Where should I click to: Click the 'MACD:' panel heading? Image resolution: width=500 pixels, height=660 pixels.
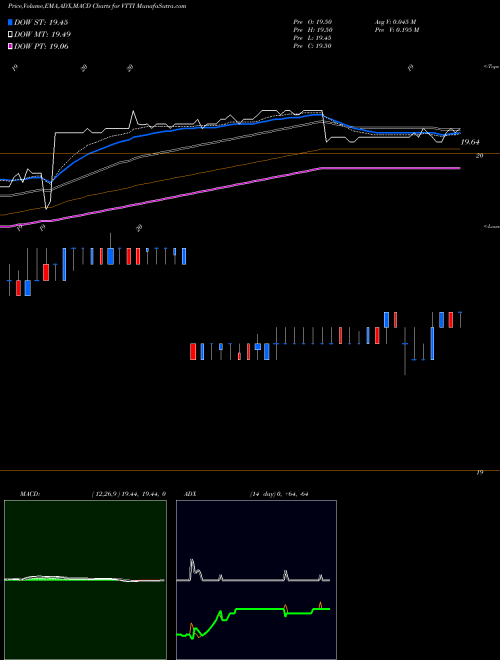coord(30,494)
